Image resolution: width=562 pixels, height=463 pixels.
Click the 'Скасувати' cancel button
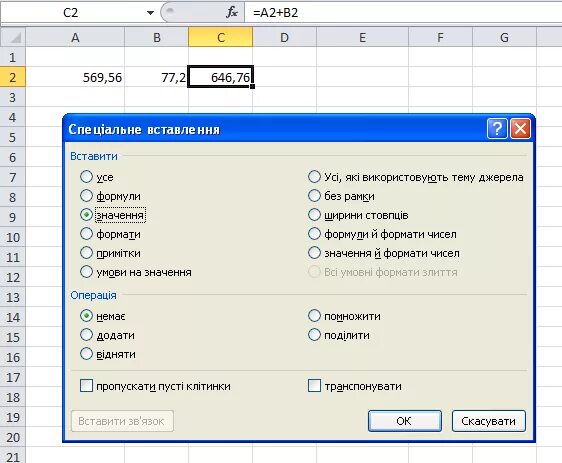click(x=489, y=421)
